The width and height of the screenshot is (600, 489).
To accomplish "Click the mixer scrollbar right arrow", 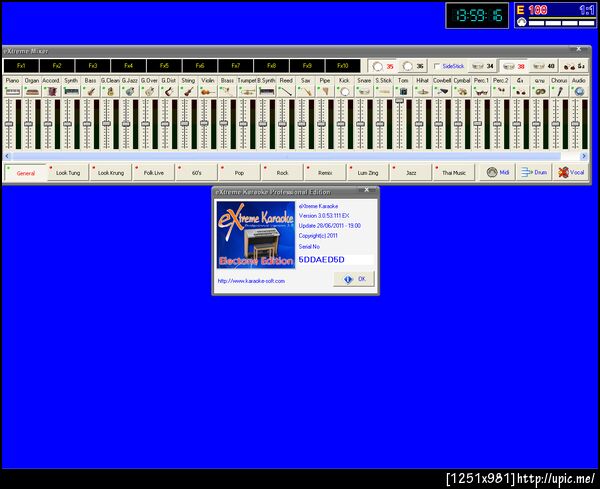I will coord(584,156).
